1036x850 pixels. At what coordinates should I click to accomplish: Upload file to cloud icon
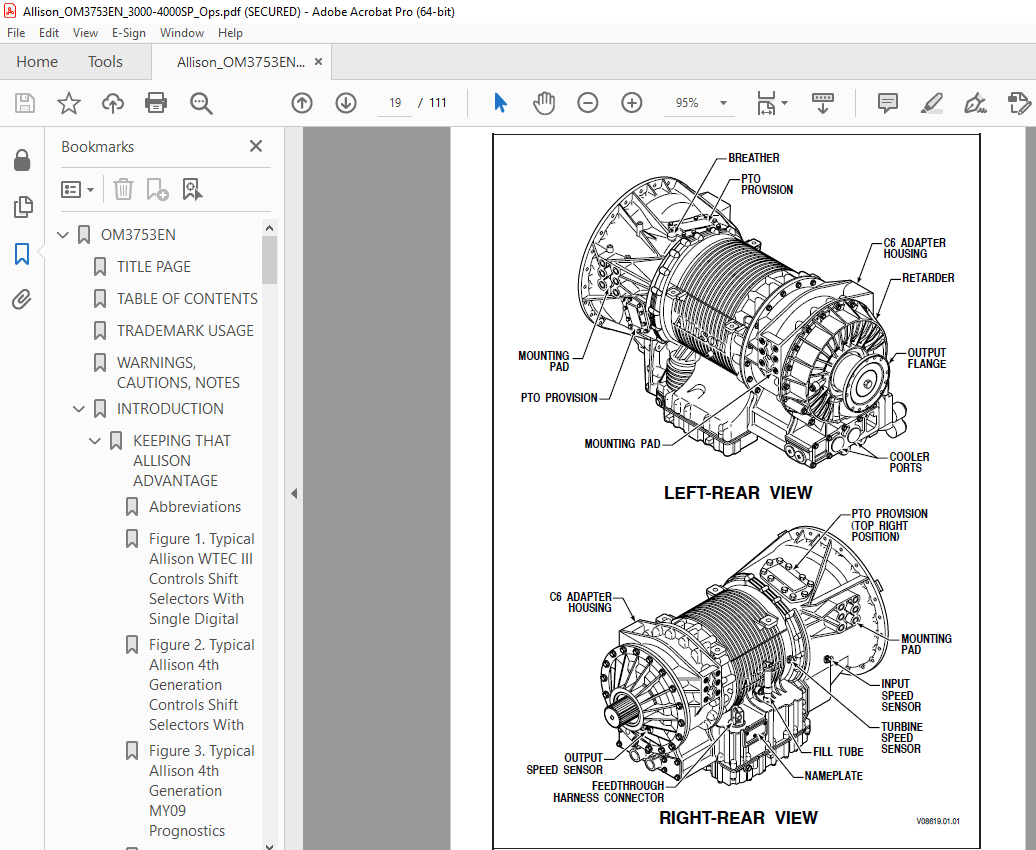113,103
